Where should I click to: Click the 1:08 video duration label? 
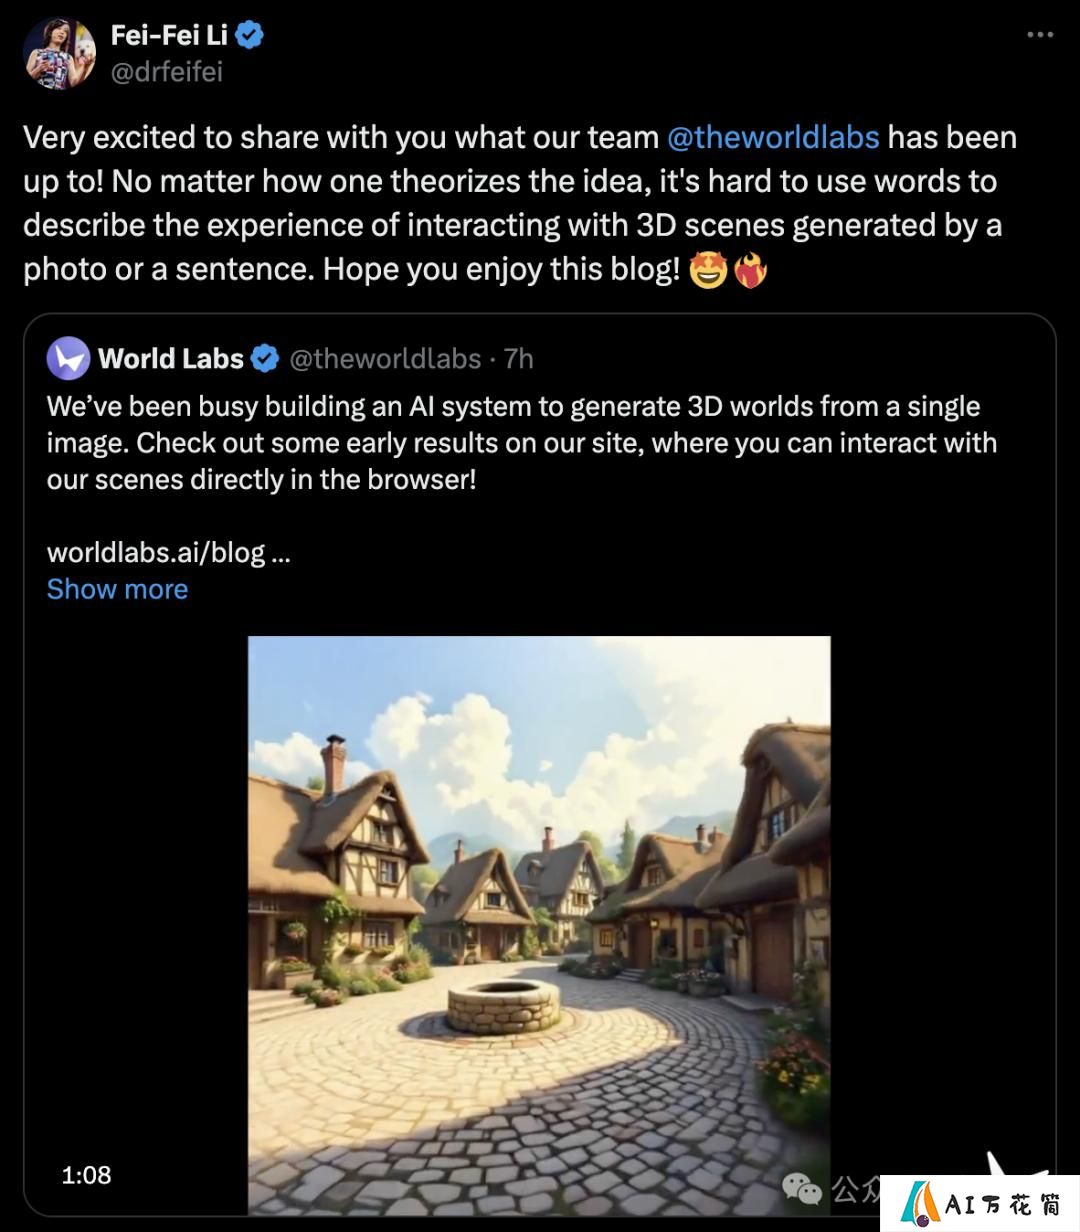click(86, 1175)
